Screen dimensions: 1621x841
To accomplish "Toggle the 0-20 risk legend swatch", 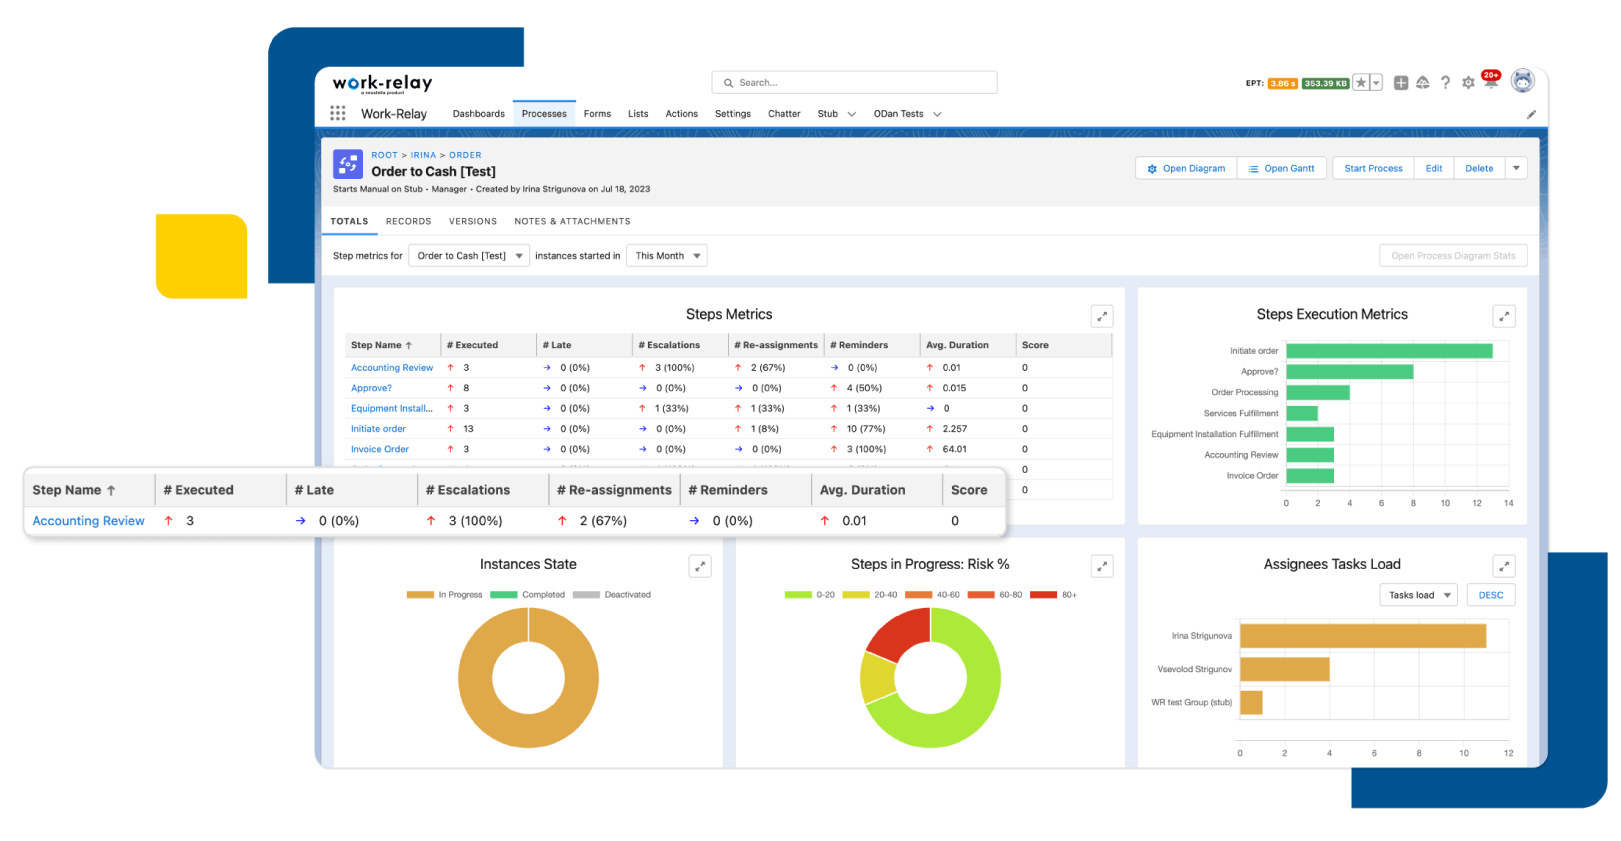I will click(x=798, y=595).
